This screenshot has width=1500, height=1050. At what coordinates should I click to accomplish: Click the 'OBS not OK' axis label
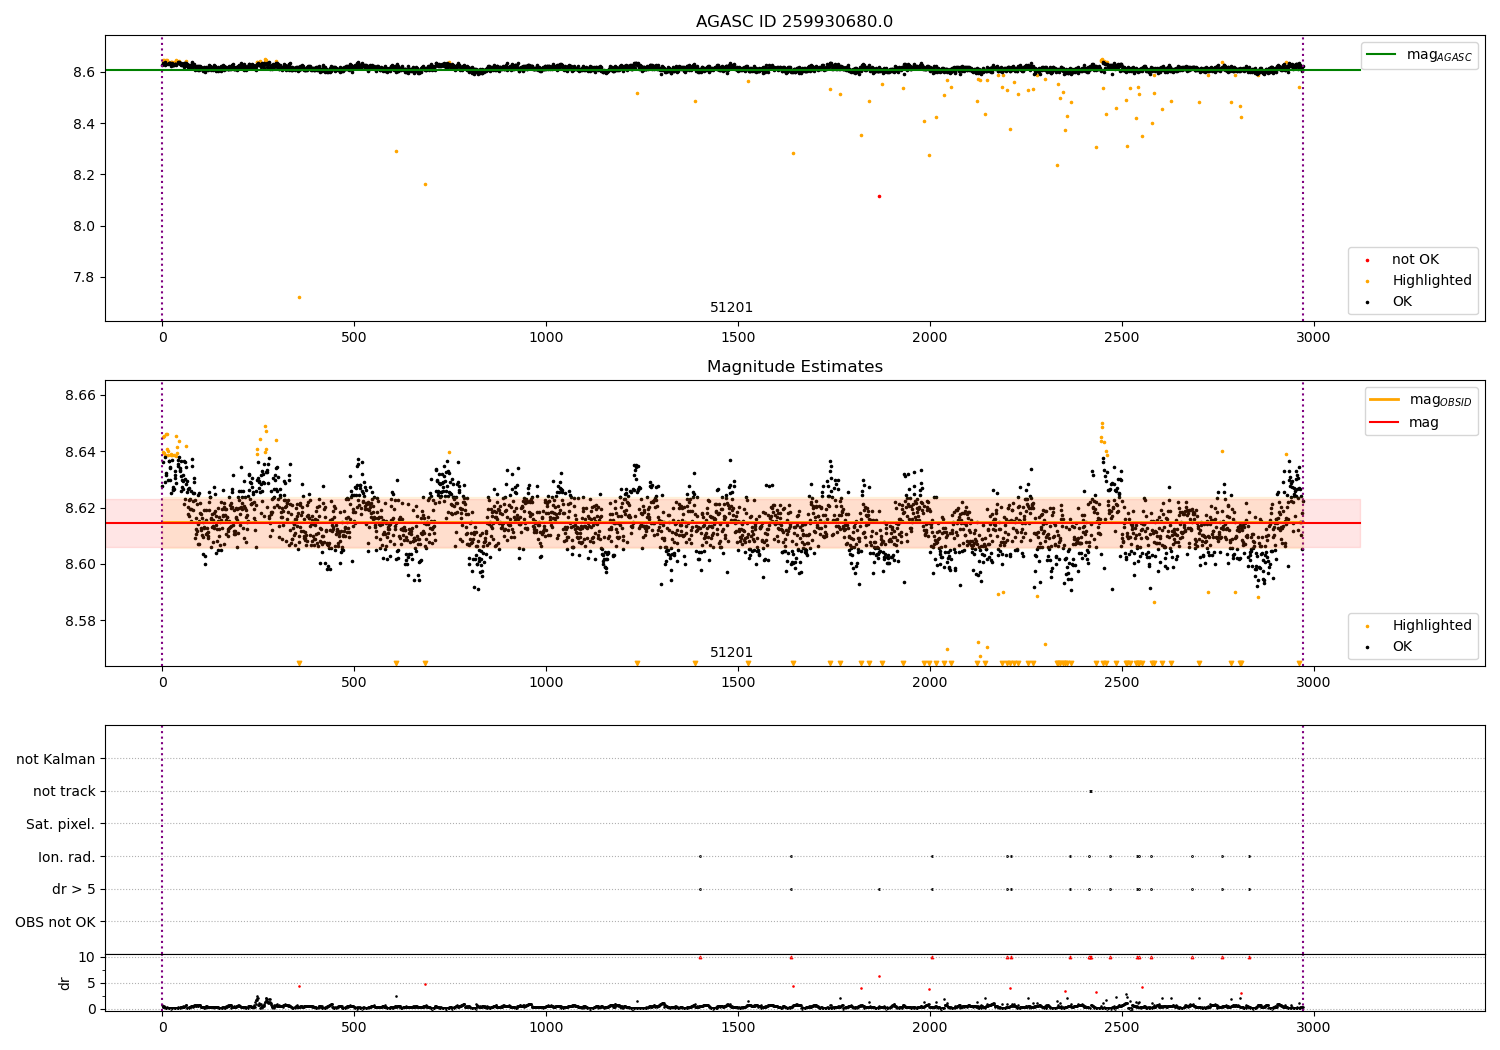(55, 923)
